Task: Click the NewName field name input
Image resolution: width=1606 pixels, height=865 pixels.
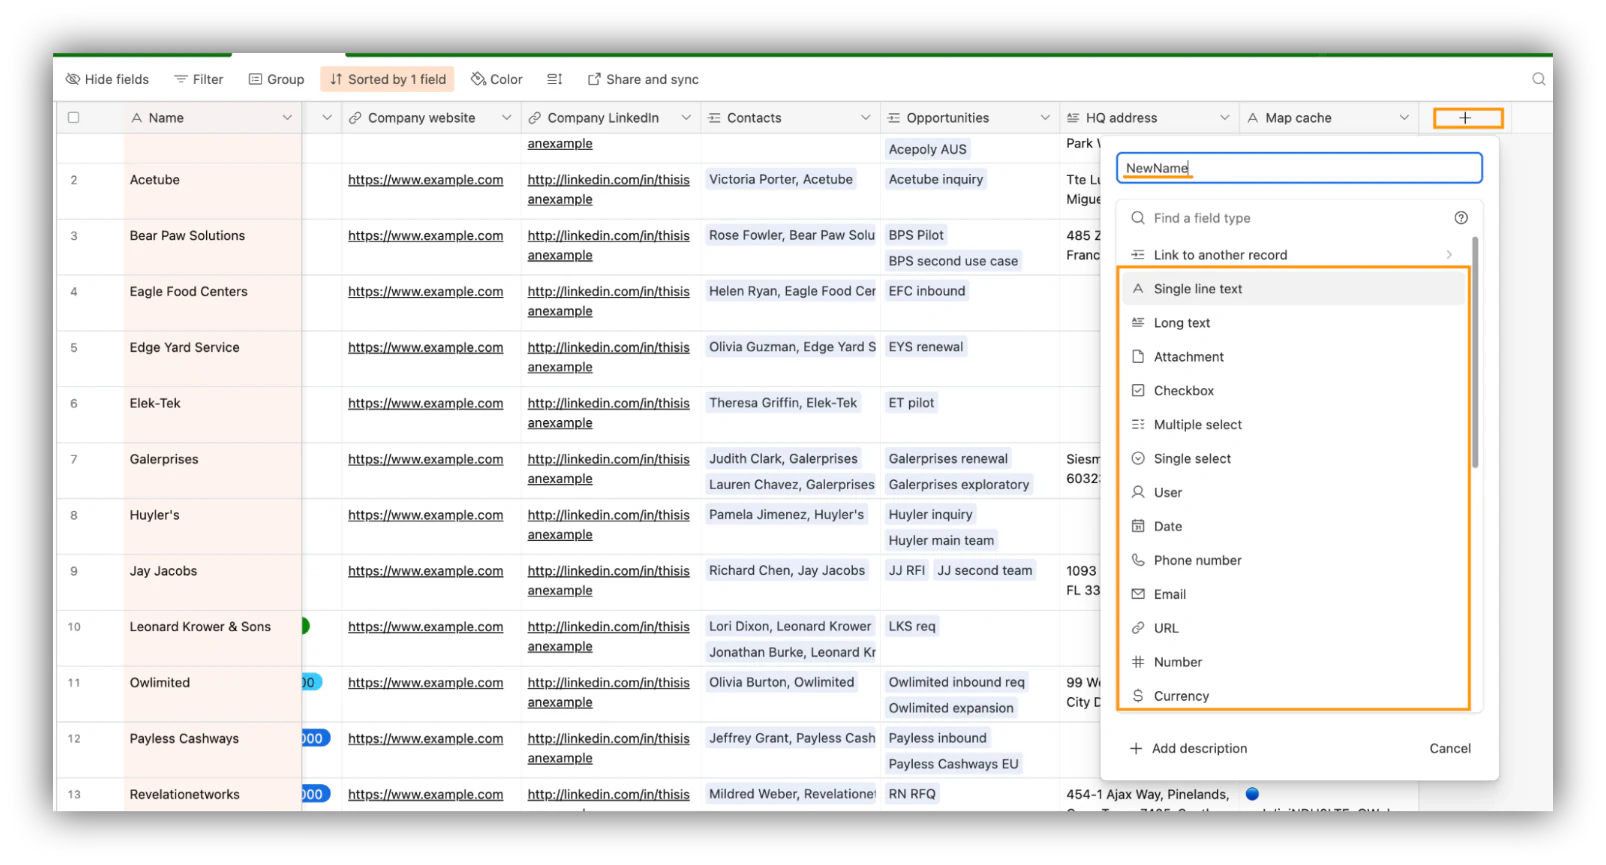Action: click(1299, 168)
